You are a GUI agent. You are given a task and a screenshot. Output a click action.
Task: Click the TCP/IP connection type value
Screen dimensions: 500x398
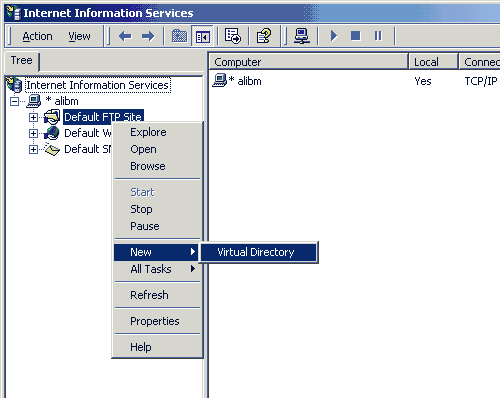(x=481, y=81)
